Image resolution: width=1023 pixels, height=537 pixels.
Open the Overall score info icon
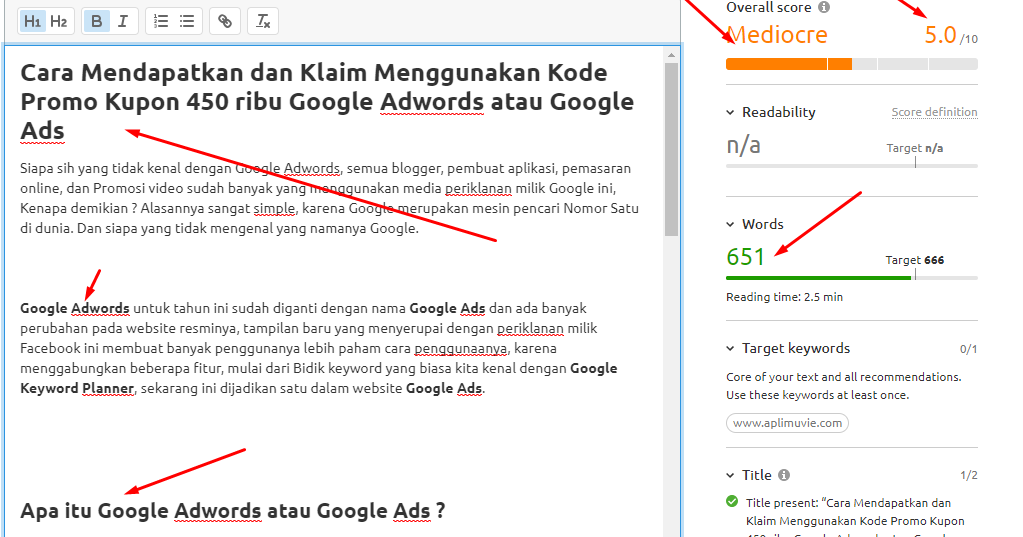coord(824,7)
